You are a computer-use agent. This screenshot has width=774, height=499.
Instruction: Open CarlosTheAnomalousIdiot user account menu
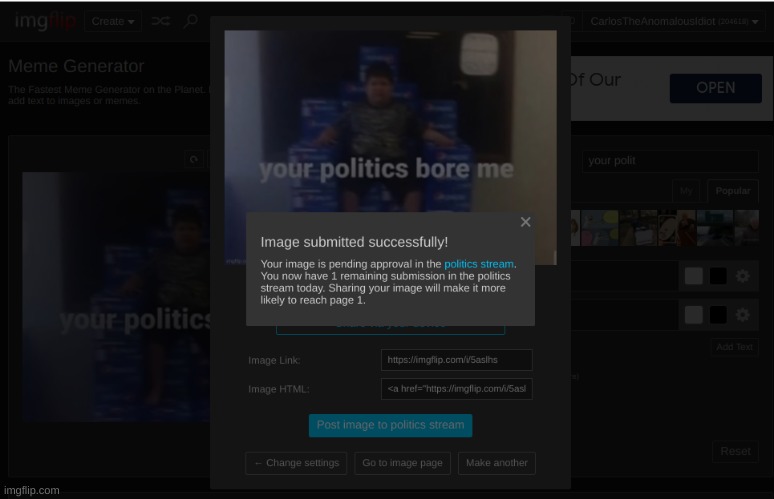[x=673, y=21]
